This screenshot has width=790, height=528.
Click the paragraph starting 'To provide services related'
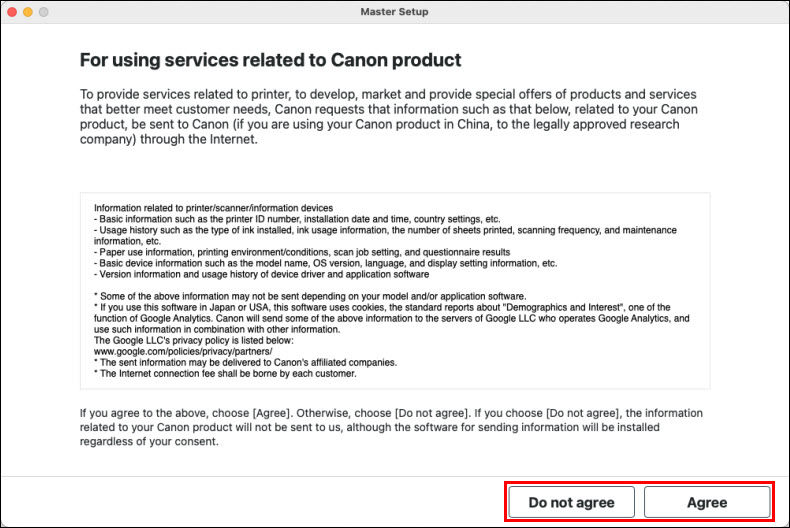tap(388, 116)
